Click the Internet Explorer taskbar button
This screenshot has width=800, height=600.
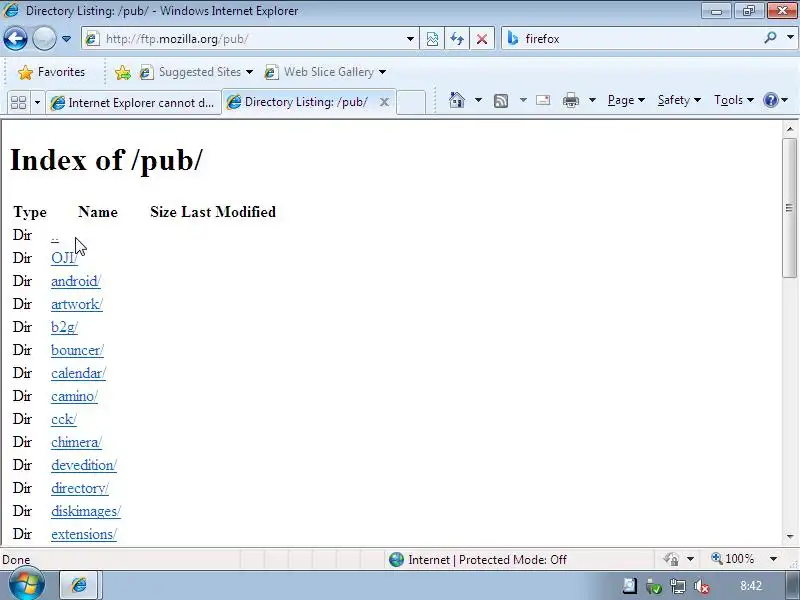point(79,585)
